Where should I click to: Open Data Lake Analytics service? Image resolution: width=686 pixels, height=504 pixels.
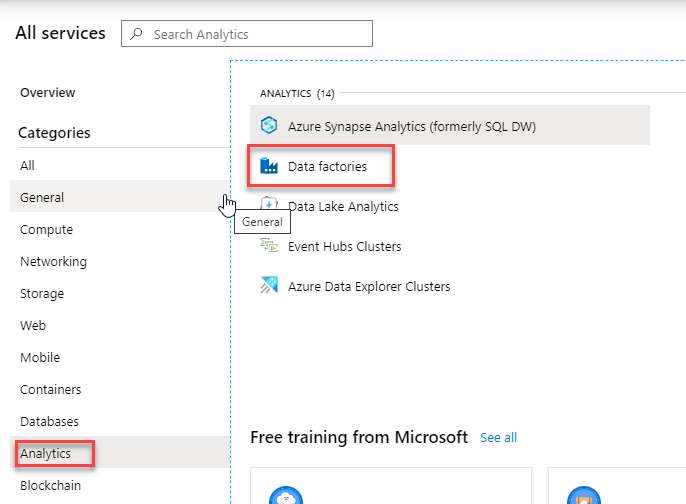click(x=343, y=206)
